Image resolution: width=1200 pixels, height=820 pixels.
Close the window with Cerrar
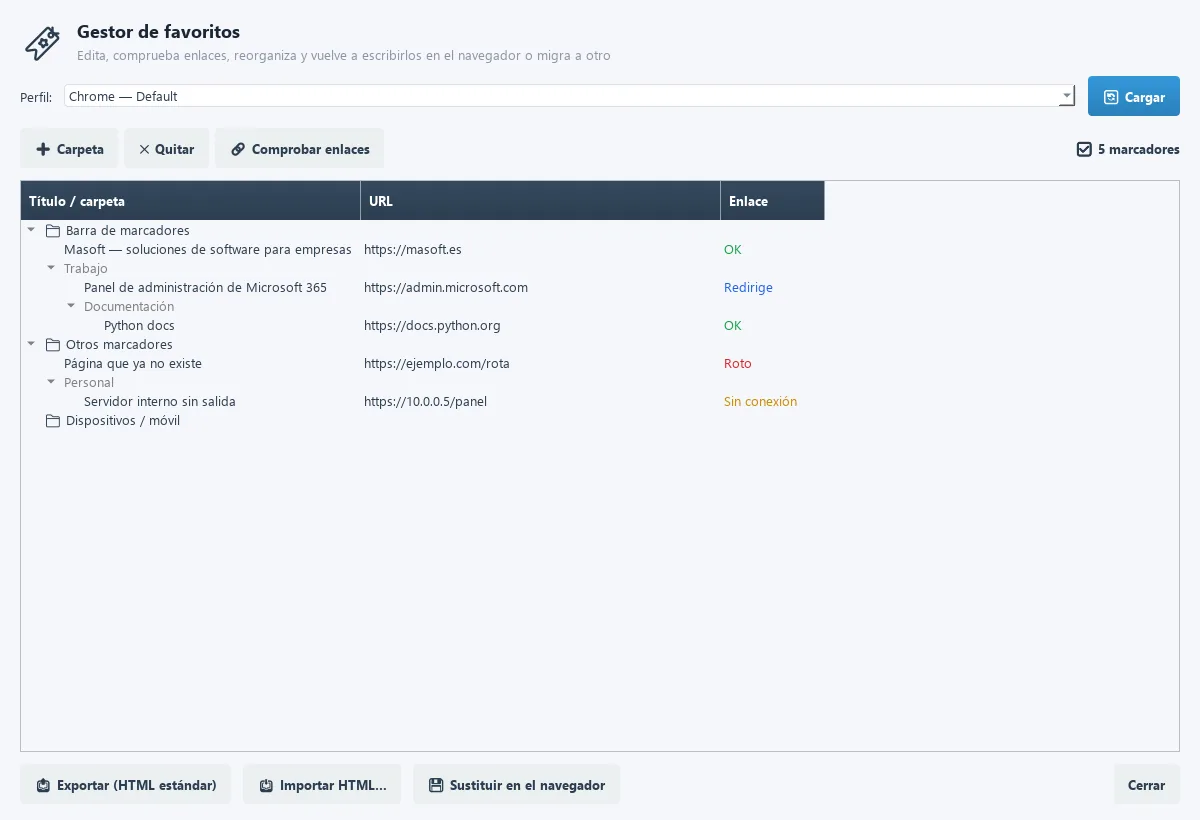1147,785
